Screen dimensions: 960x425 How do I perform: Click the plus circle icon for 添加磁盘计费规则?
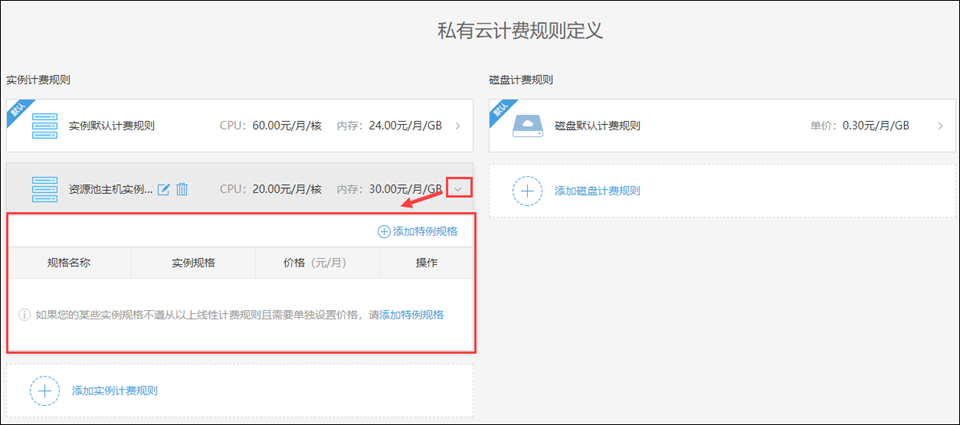[x=527, y=190]
